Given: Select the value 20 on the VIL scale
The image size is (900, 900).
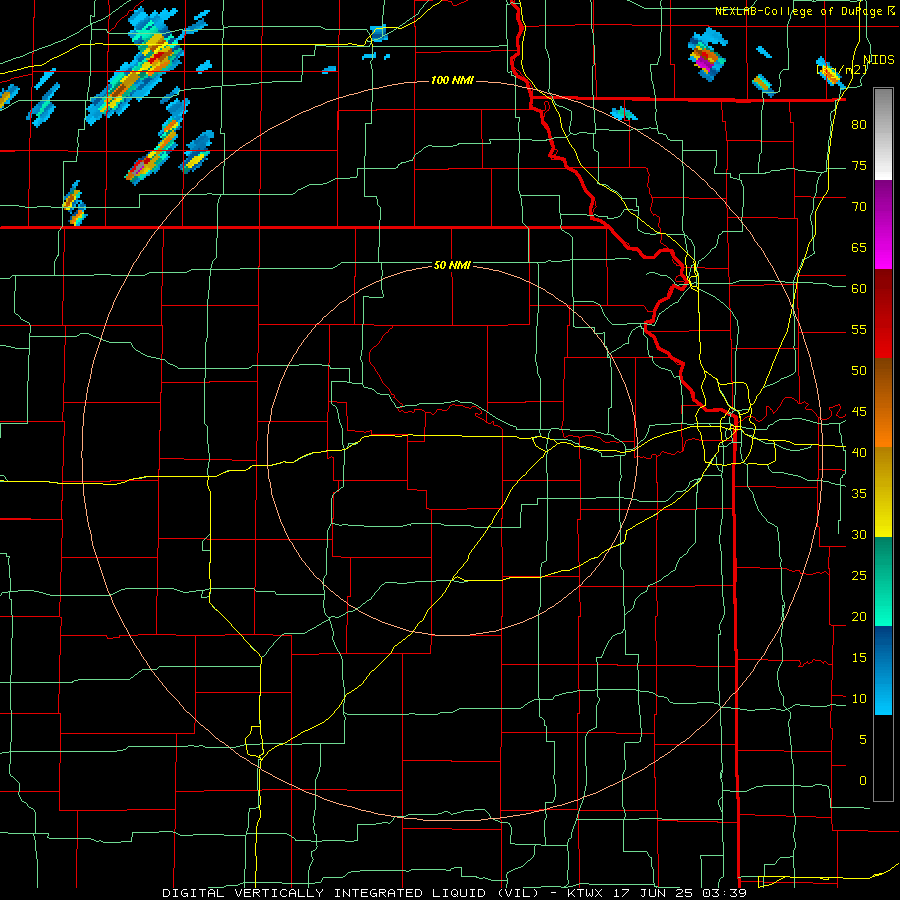Looking at the screenshot, I should tap(859, 616).
